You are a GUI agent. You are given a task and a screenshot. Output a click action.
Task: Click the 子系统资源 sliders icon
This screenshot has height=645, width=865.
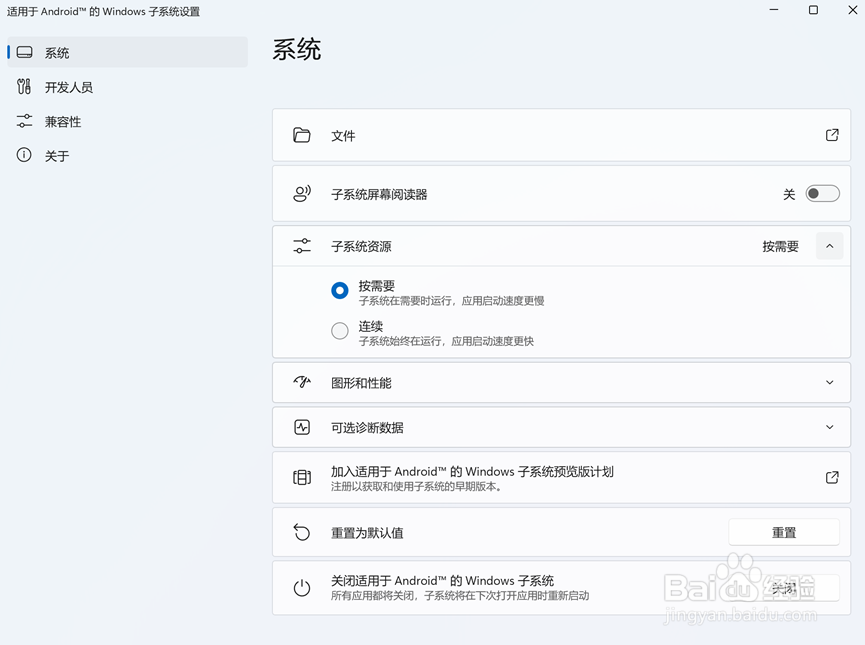[x=302, y=246]
